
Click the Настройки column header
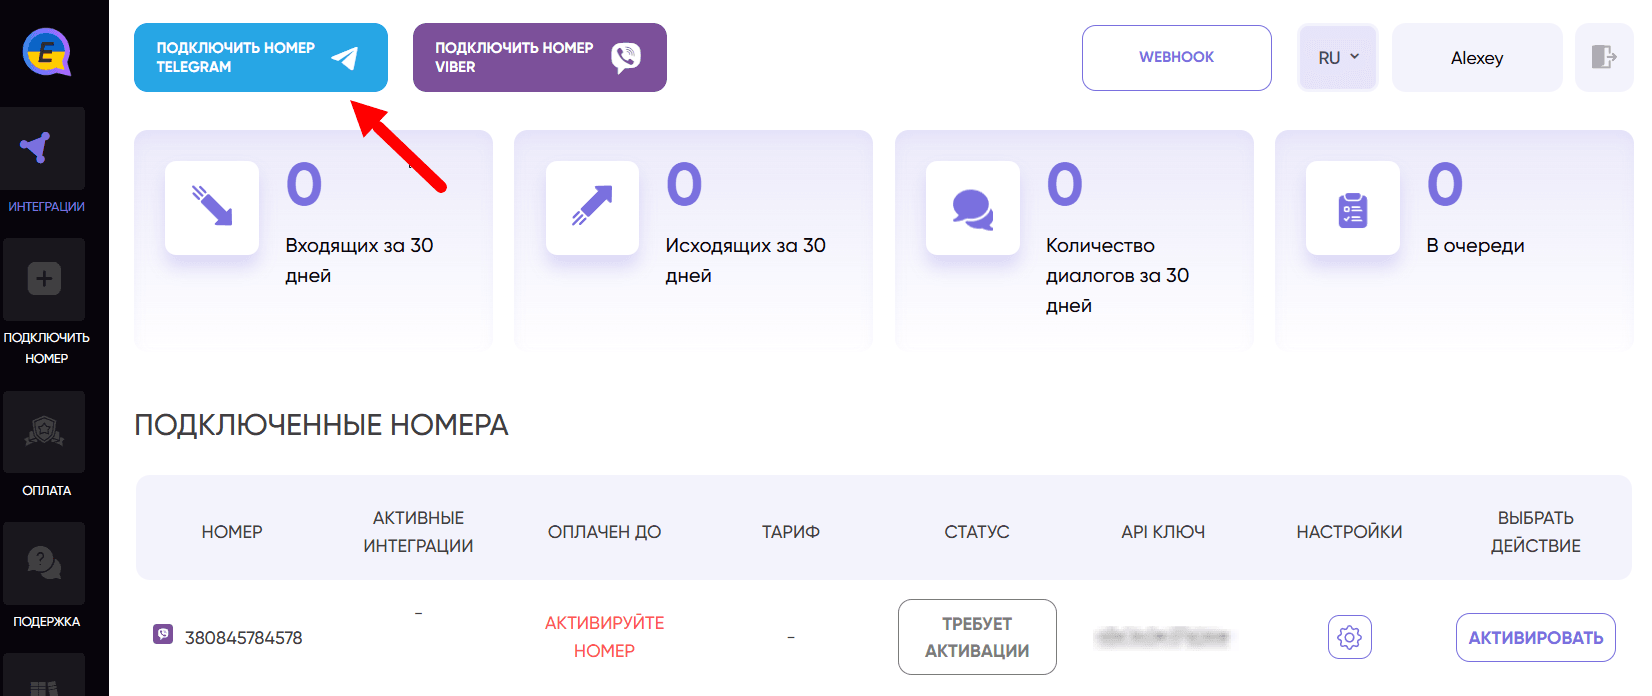1349,532
